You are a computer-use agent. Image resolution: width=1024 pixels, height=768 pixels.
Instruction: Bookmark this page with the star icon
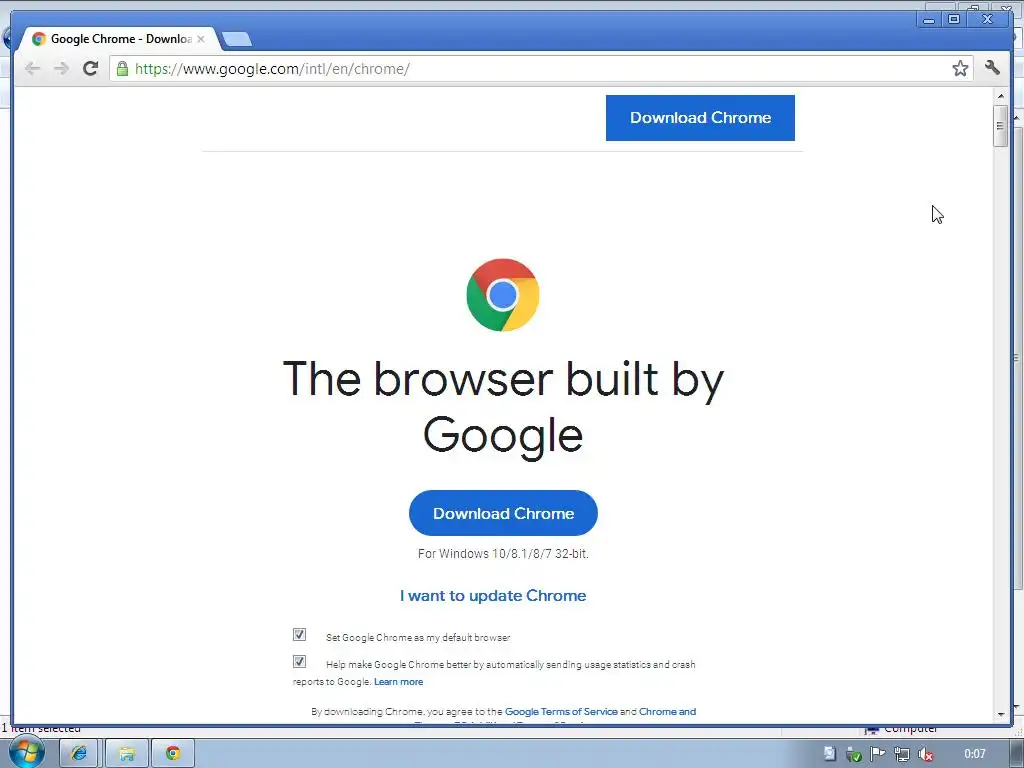pyautogui.click(x=960, y=68)
